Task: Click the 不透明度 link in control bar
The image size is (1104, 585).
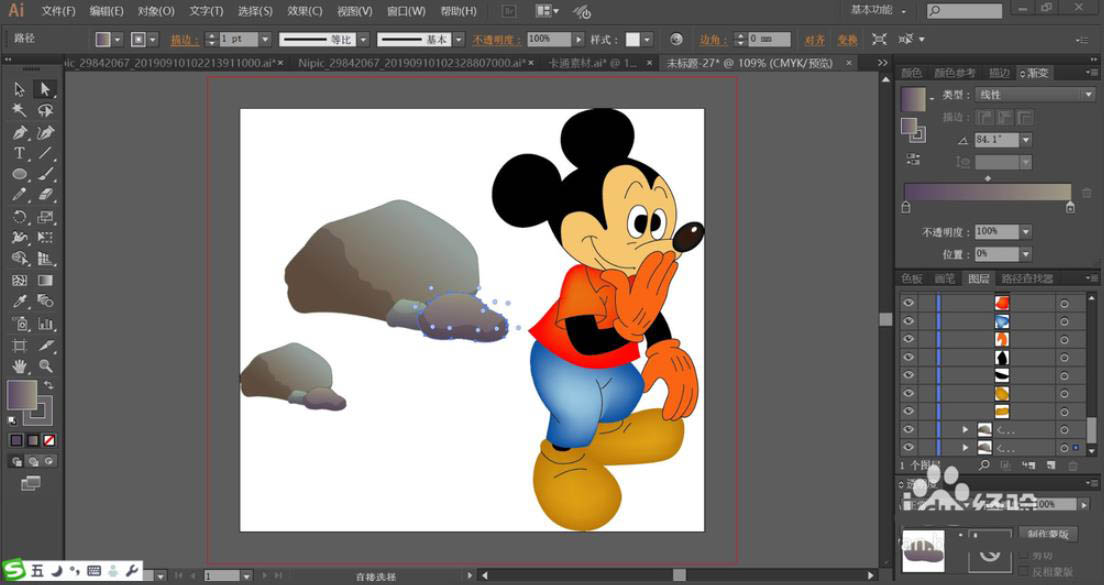Action: [x=496, y=39]
